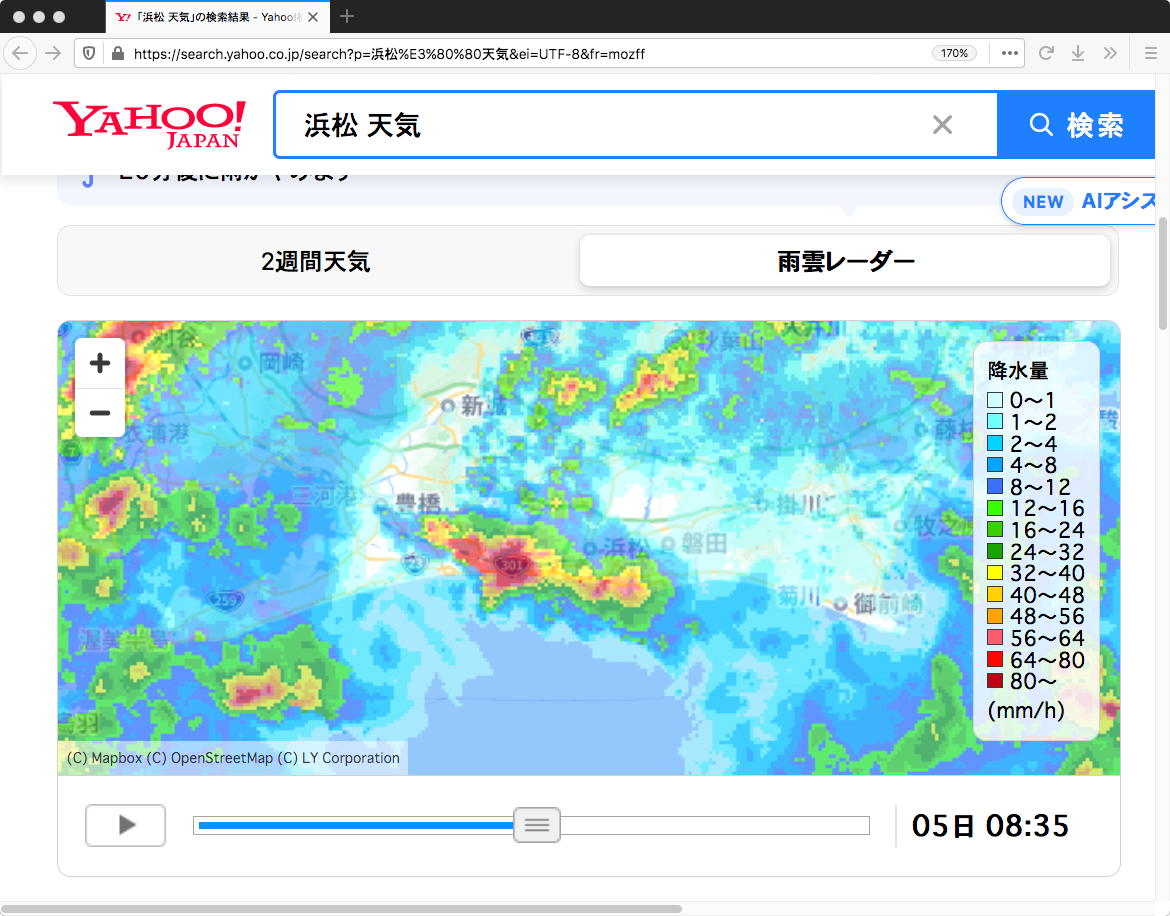Image resolution: width=1170 pixels, height=916 pixels.
Task: Open the tracking protection shield icon
Action: point(89,53)
